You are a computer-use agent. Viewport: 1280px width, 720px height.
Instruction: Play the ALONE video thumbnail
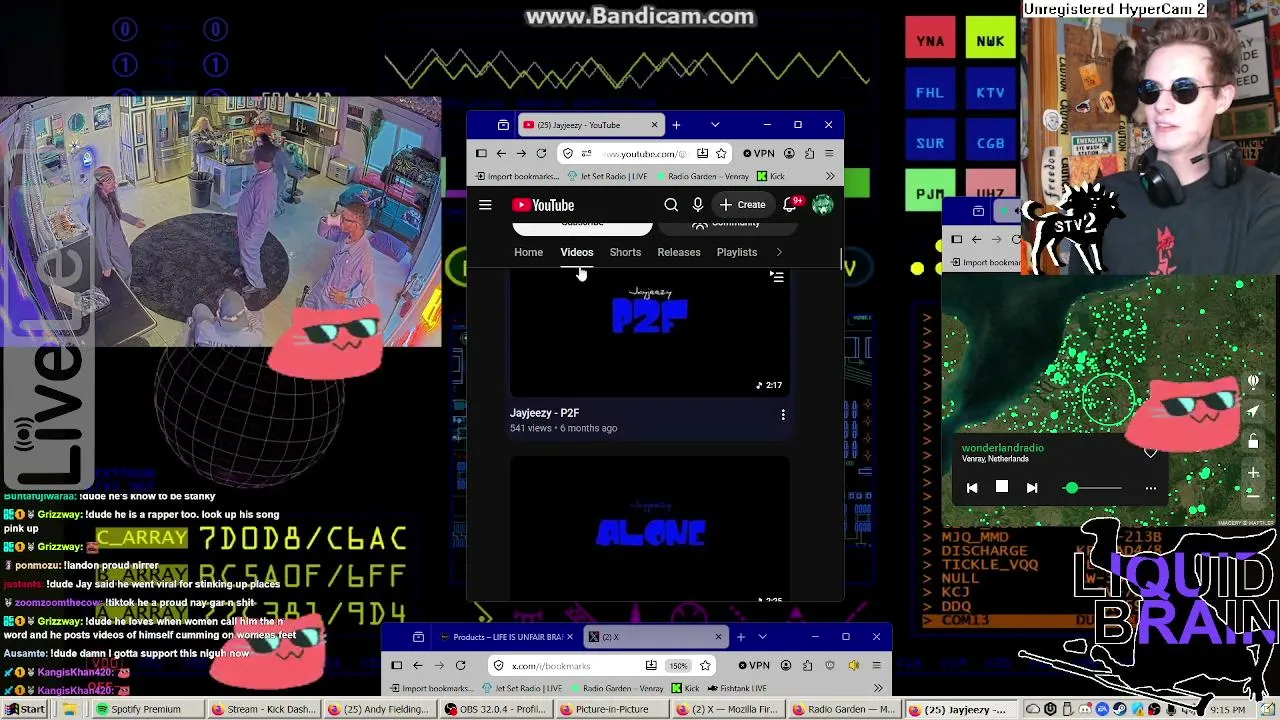tap(649, 528)
